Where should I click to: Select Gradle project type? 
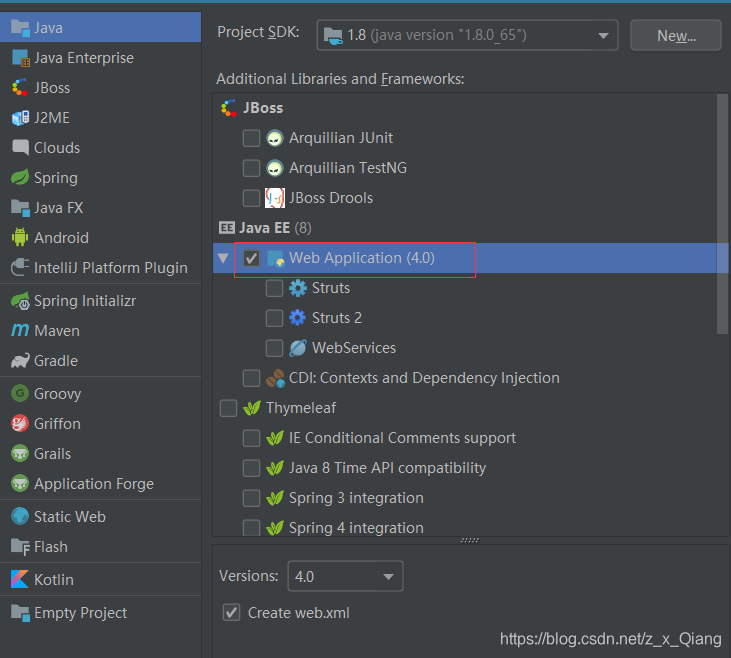[x=100, y=360]
